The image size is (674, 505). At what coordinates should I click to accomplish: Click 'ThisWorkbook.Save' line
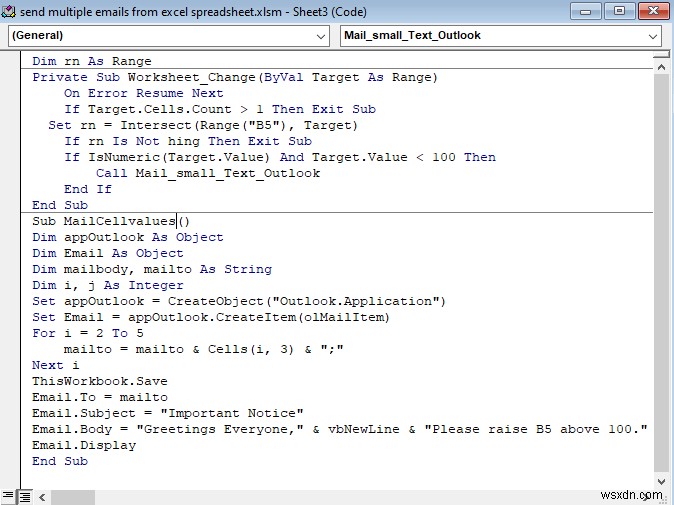point(100,381)
